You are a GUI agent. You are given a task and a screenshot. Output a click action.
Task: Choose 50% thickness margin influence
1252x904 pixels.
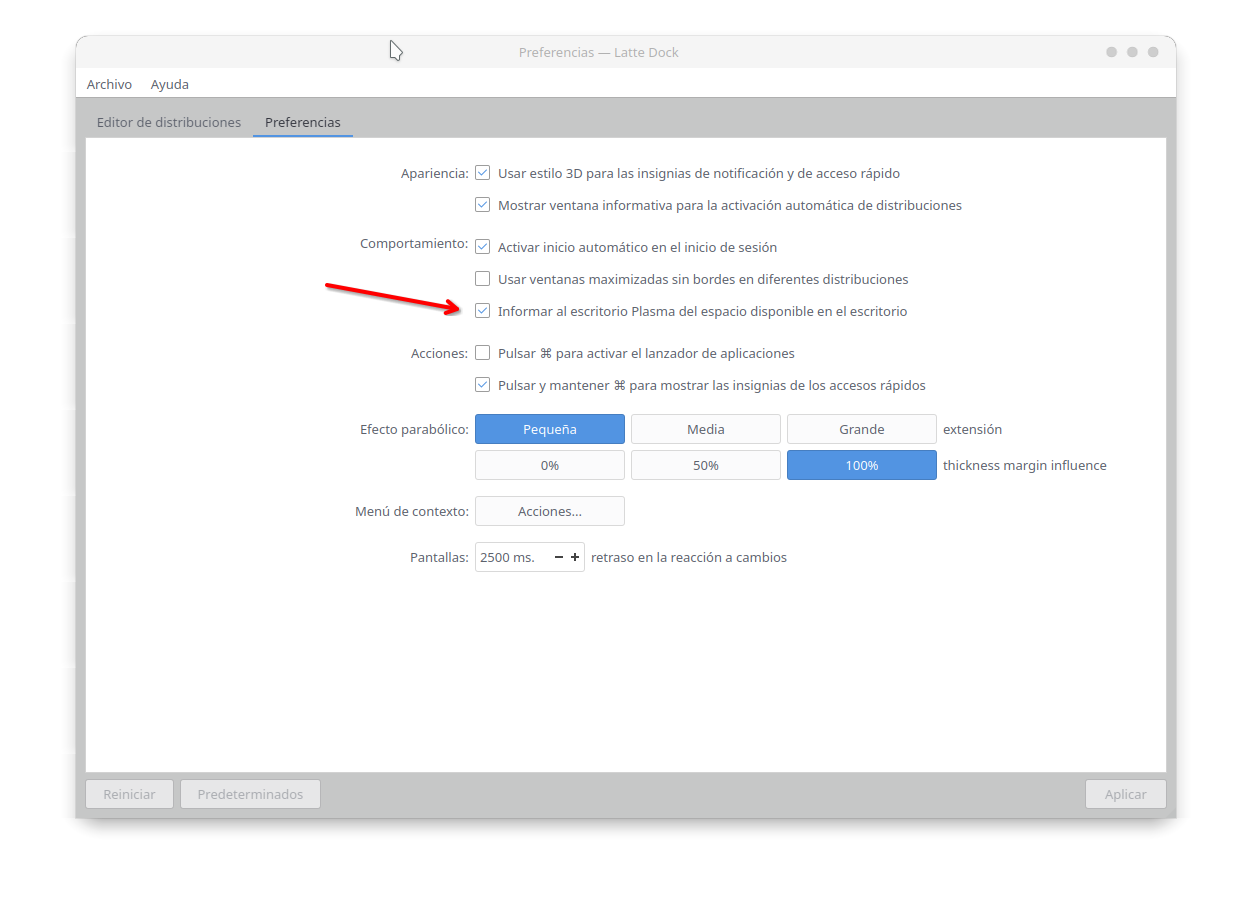(706, 465)
